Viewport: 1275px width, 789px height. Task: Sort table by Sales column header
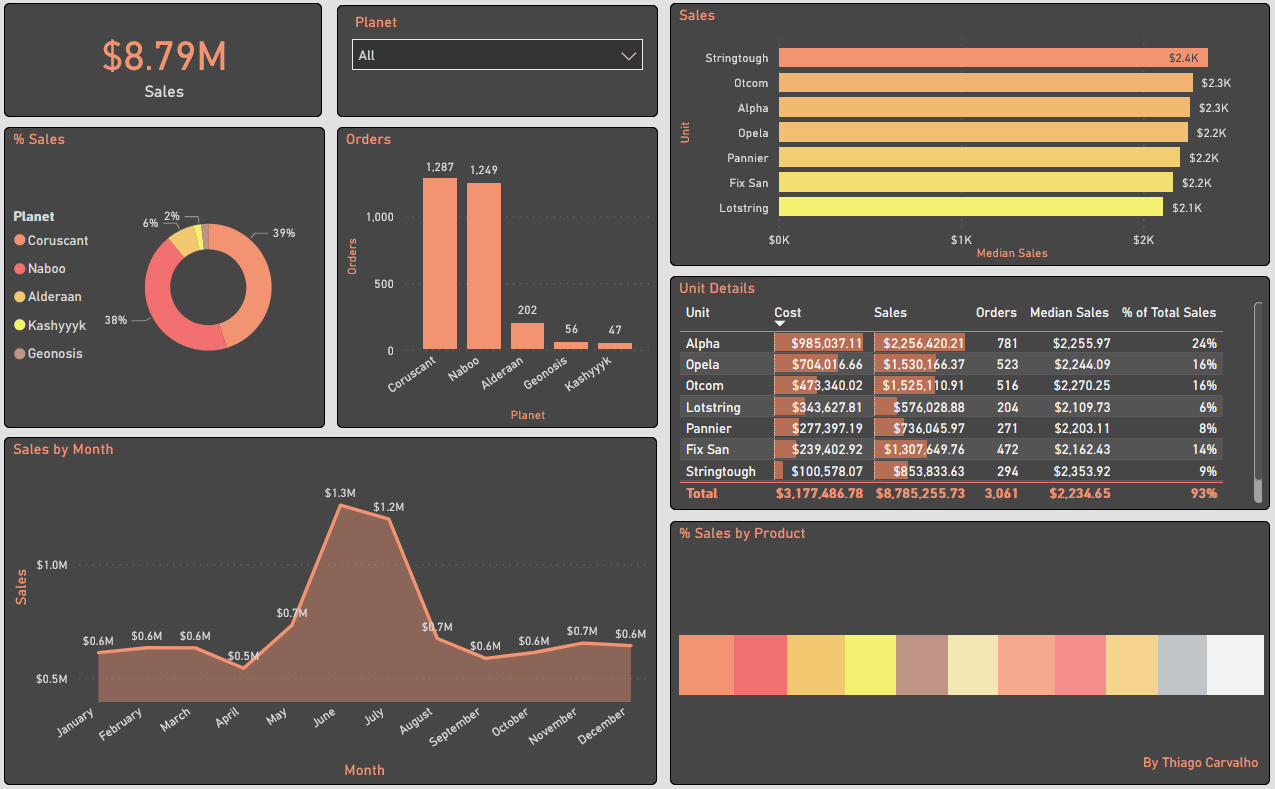click(891, 313)
